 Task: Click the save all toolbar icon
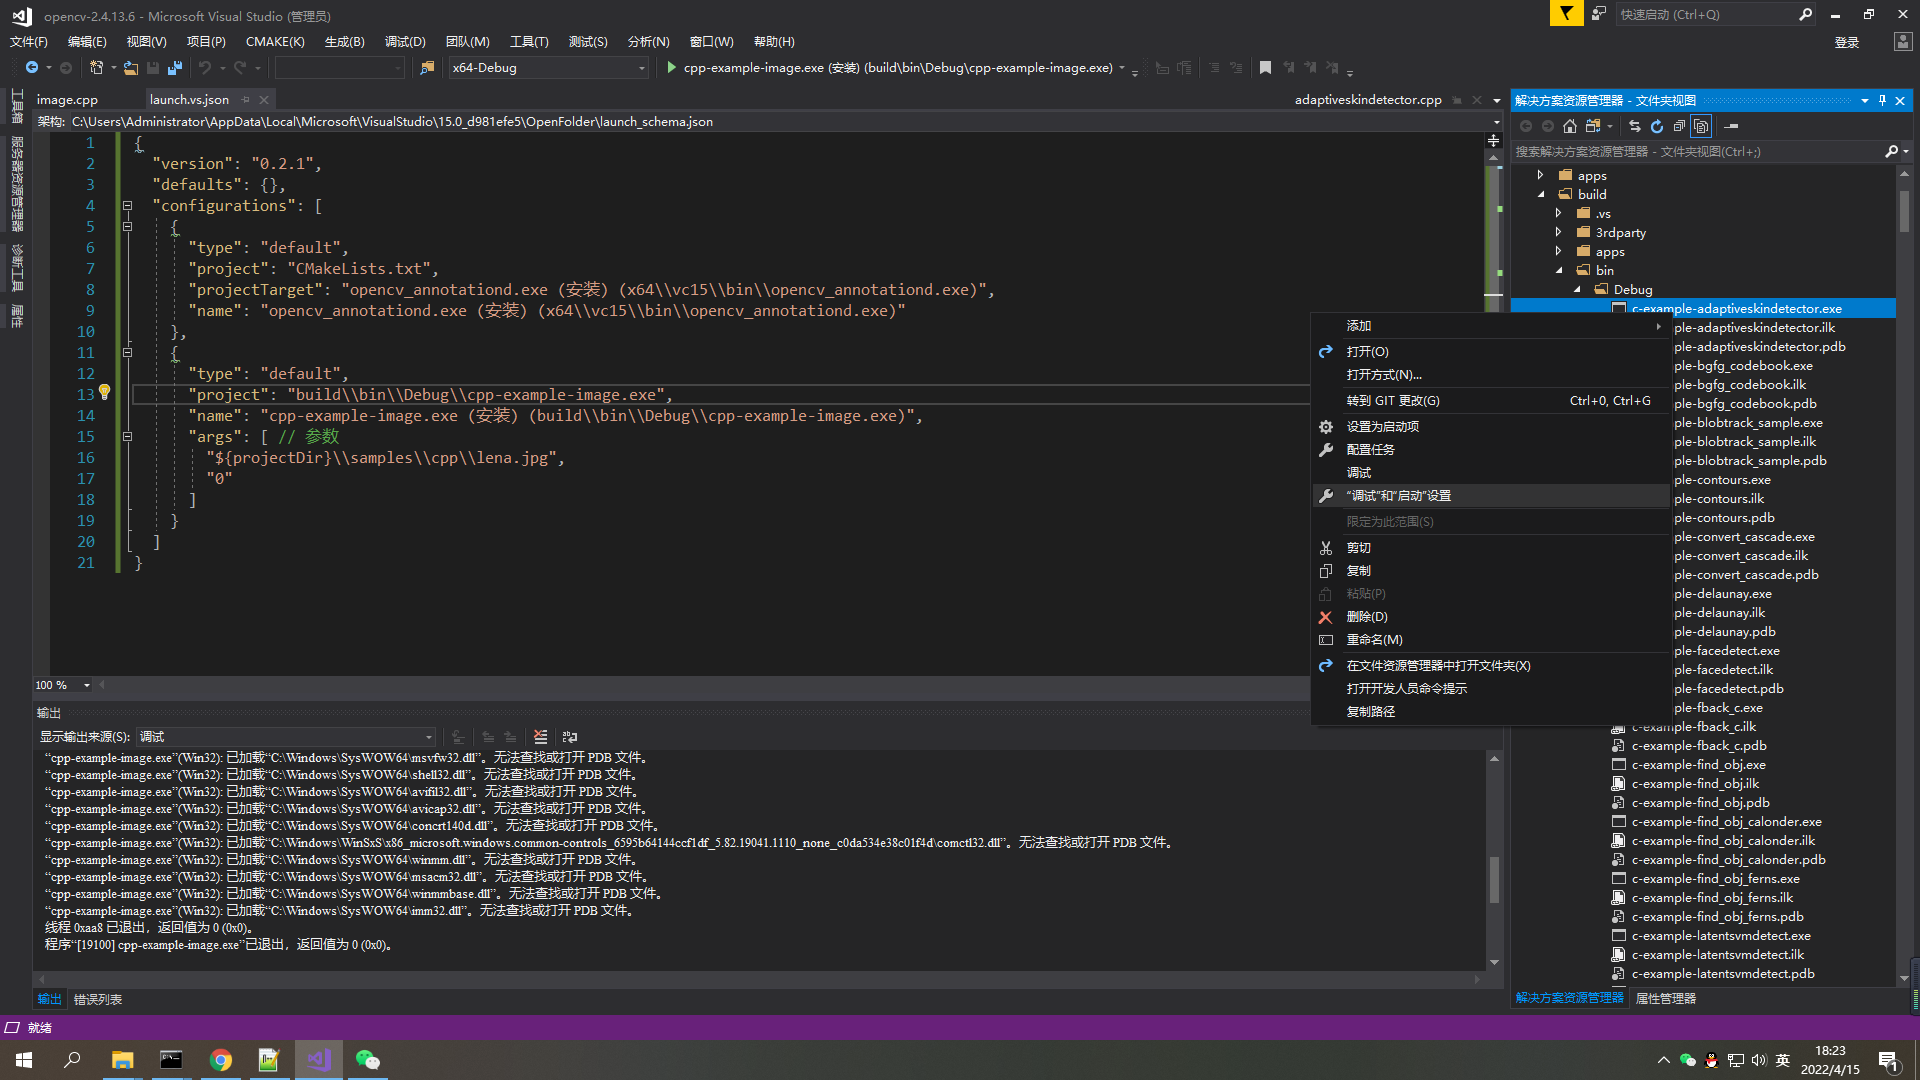(175, 68)
